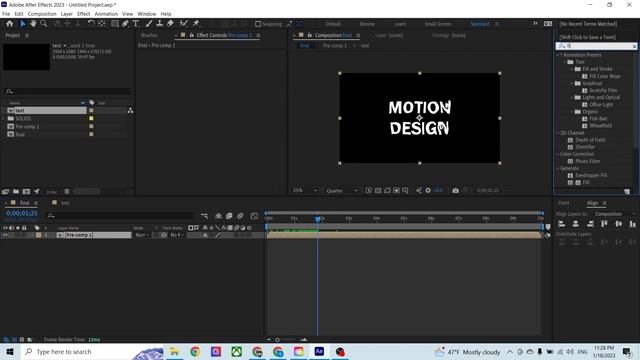Open the Layer menu
The width and height of the screenshot is (640, 360).
point(67,14)
